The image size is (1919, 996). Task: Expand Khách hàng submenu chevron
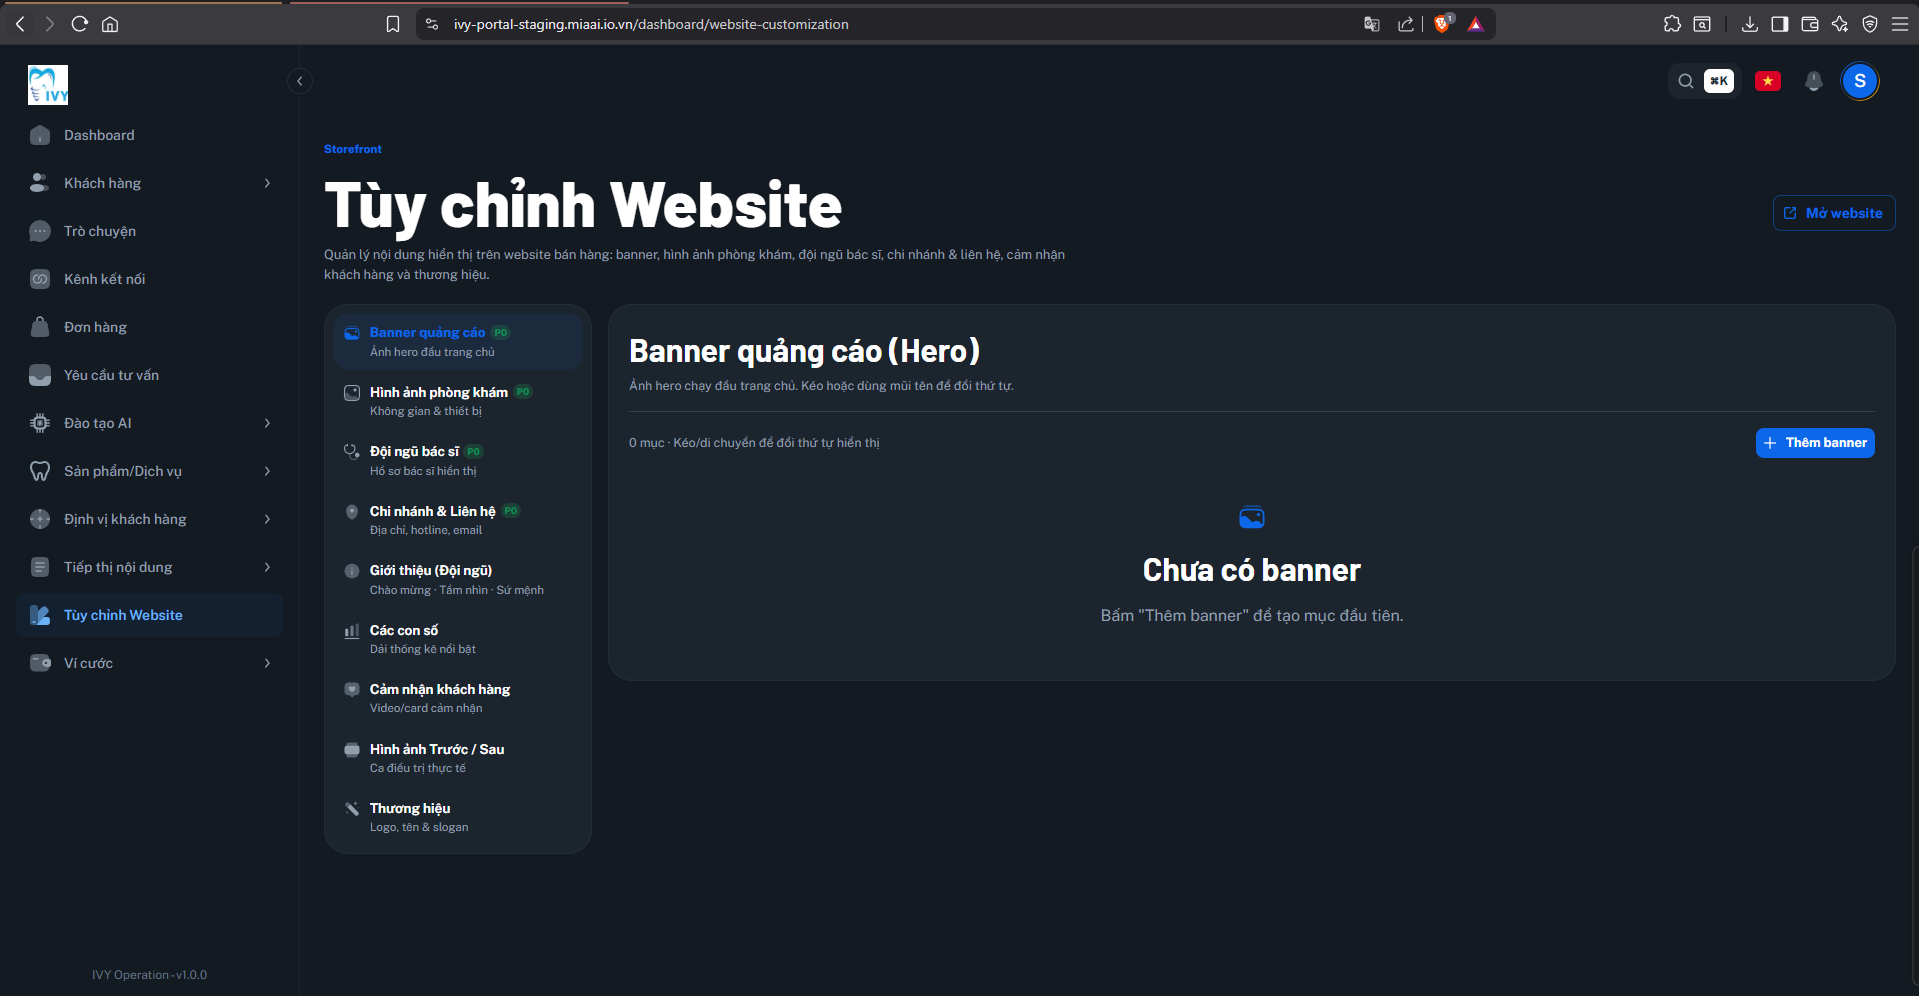pos(267,183)
